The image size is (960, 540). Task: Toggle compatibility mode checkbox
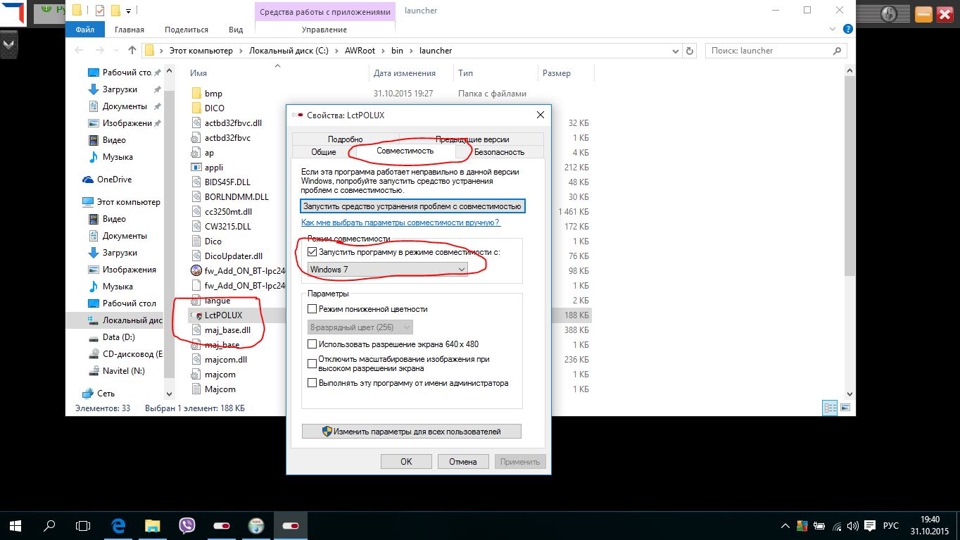(312, 252)
